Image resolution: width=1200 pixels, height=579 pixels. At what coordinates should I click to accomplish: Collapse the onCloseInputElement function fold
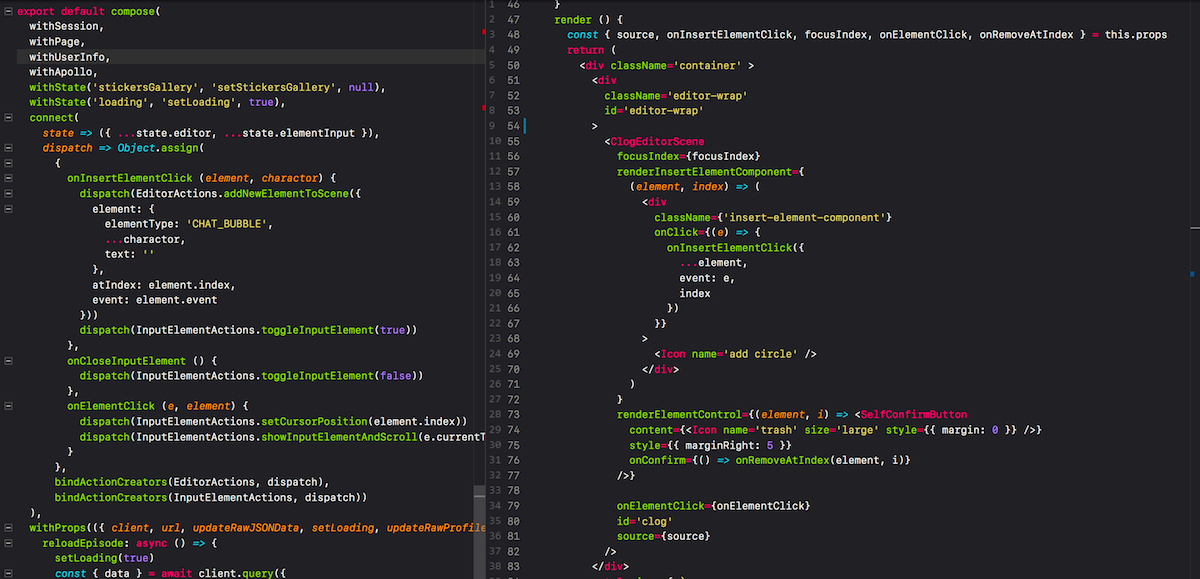8,361
